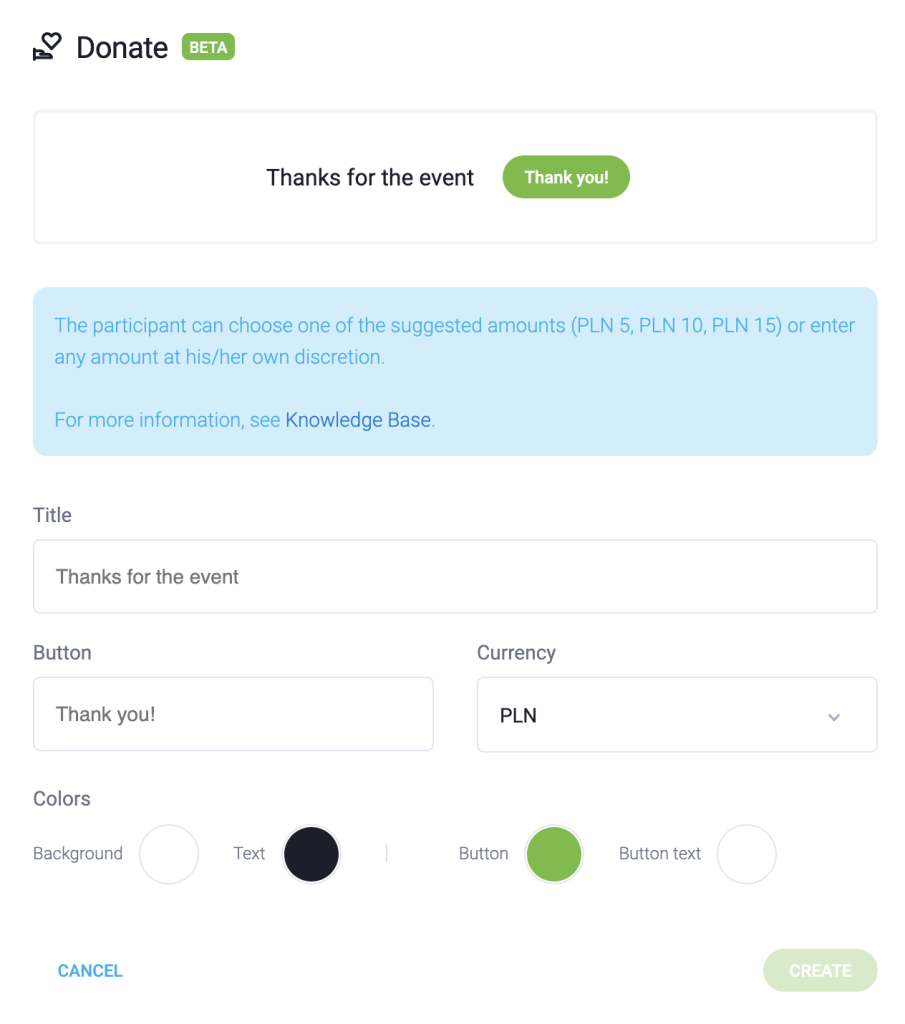This screenshot has height=1024, width=905.
Task: Expand currency list via chevron arrow
Action: [834, 717]
